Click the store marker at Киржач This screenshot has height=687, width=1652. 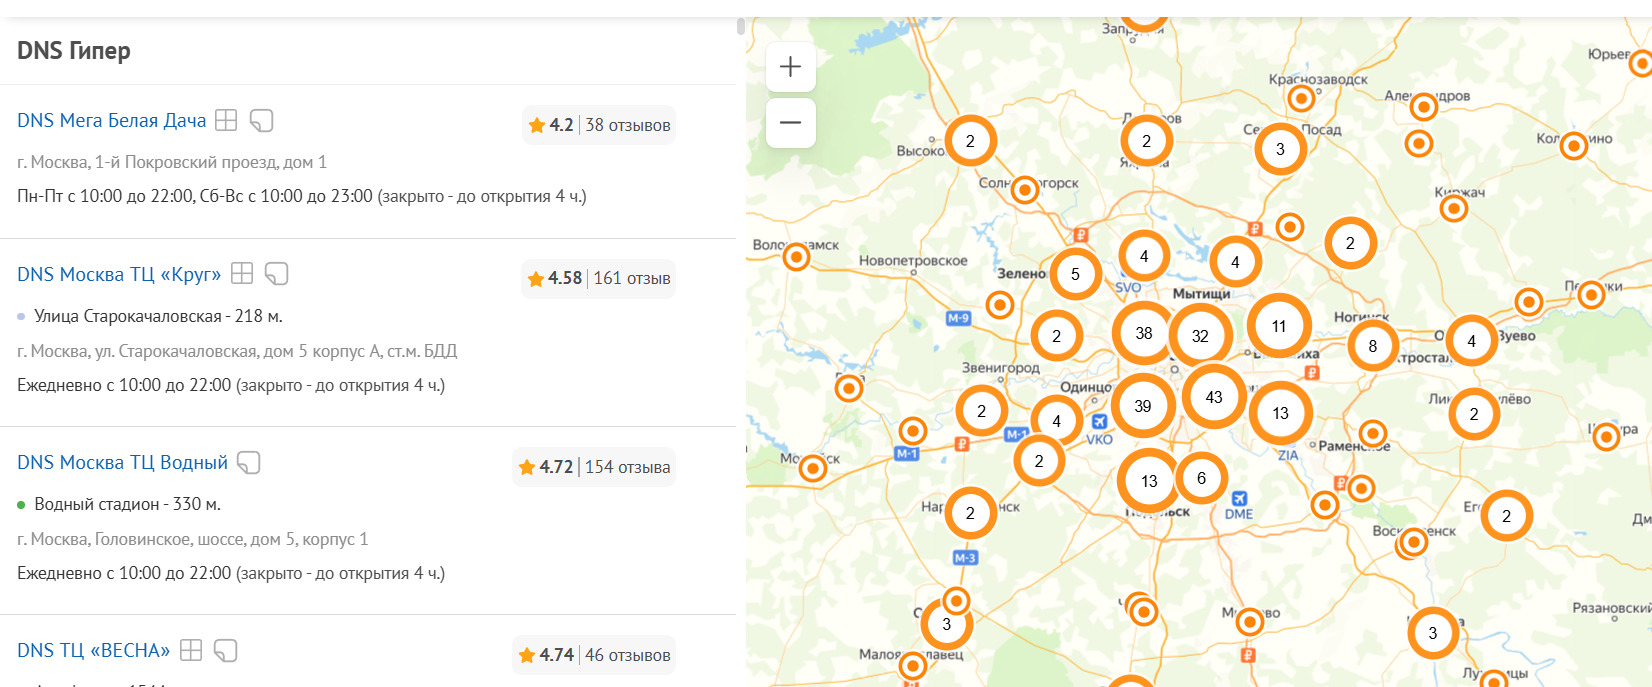1454,208
